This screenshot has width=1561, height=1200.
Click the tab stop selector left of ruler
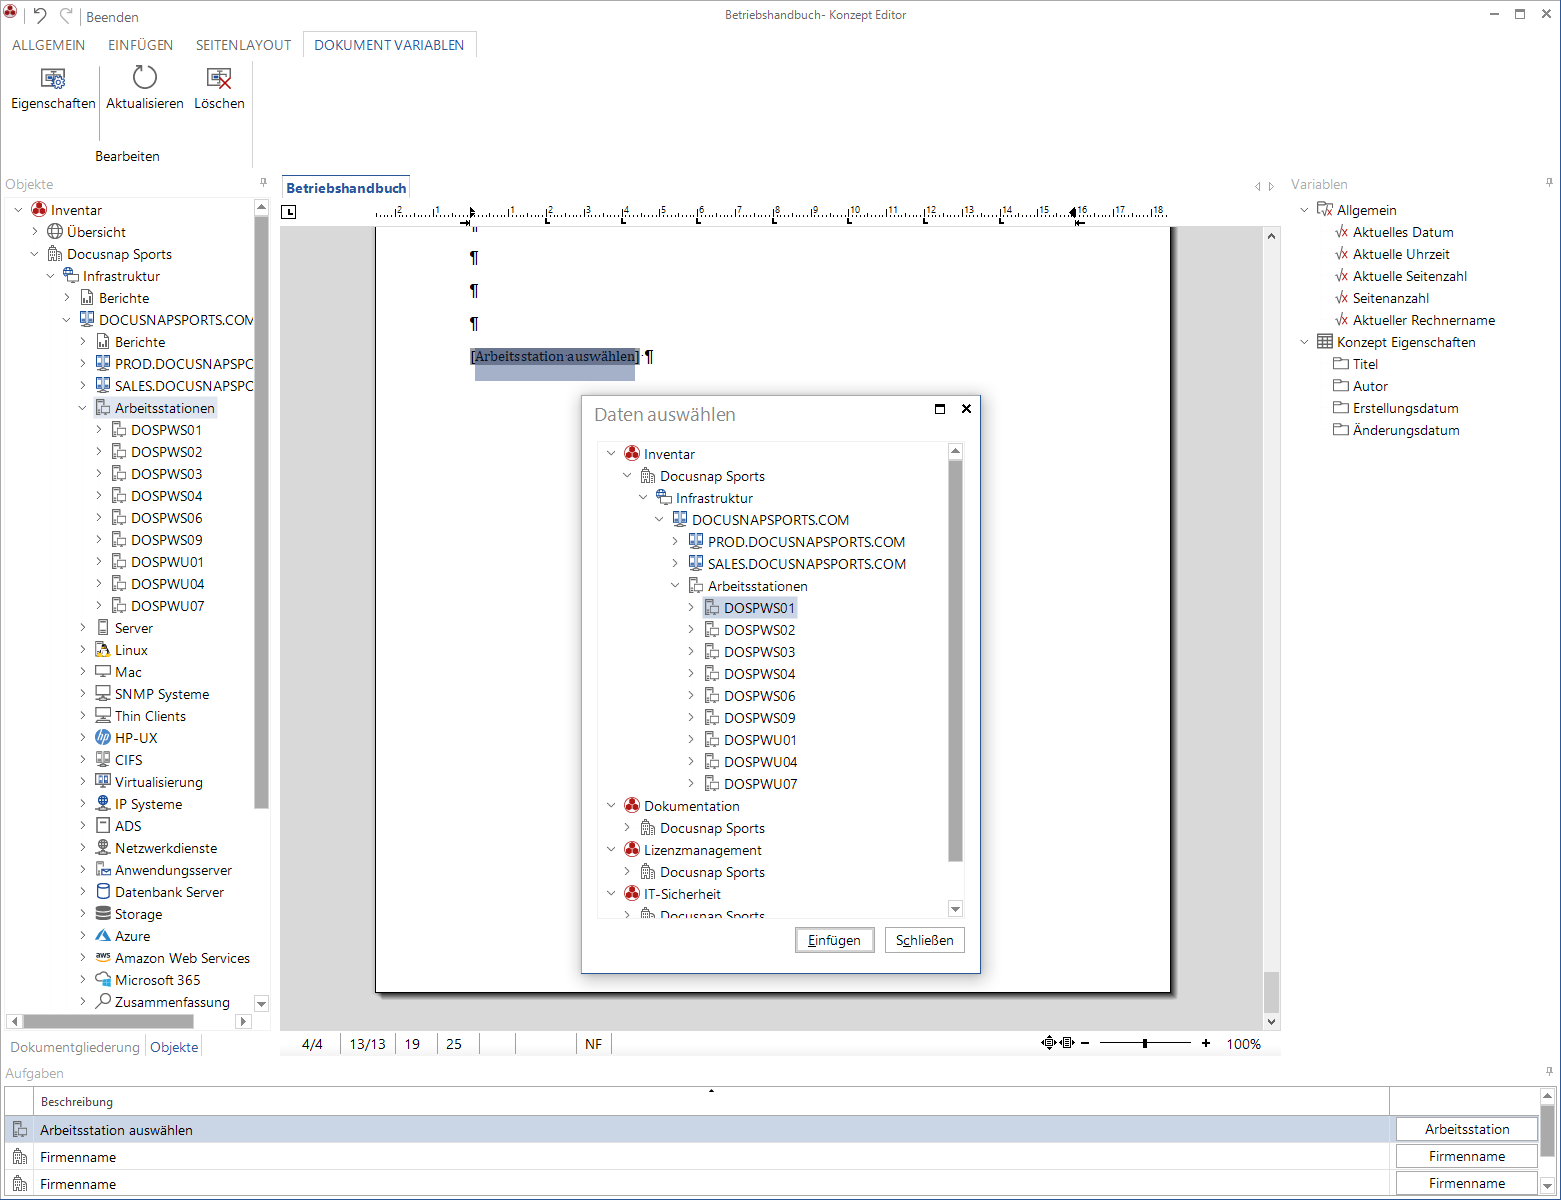289,212
